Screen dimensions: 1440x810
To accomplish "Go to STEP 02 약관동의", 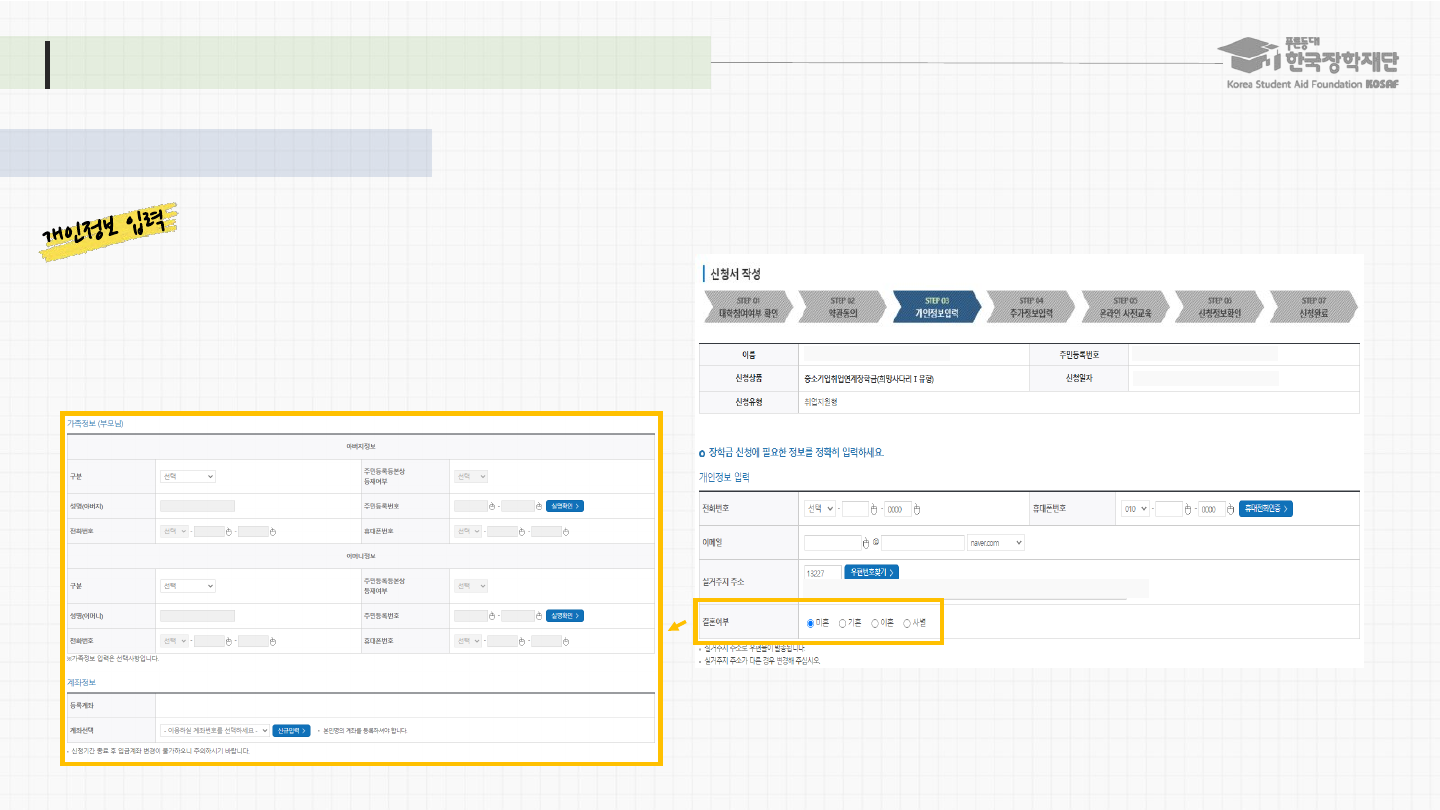I will click(x=842, y=306).
